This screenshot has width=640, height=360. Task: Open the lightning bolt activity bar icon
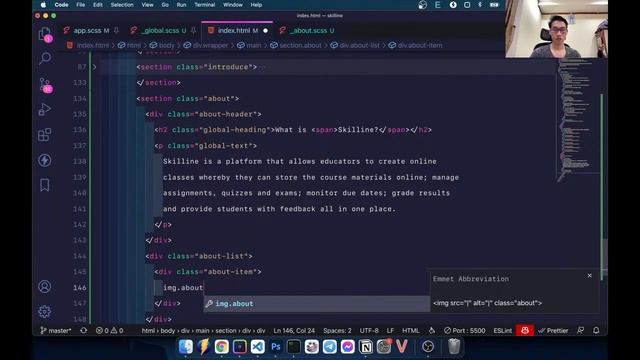pyautogui.click(x=44, y=160)
